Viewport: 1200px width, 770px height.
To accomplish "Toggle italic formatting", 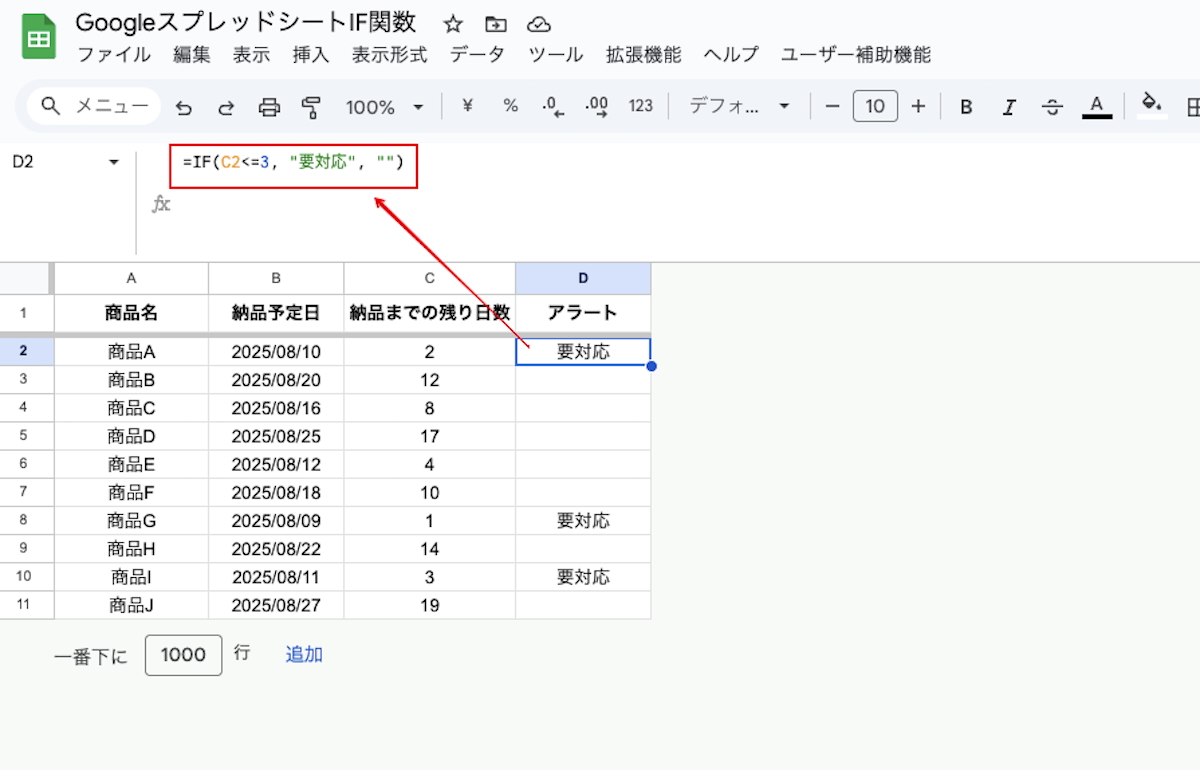I will 1009,107.
